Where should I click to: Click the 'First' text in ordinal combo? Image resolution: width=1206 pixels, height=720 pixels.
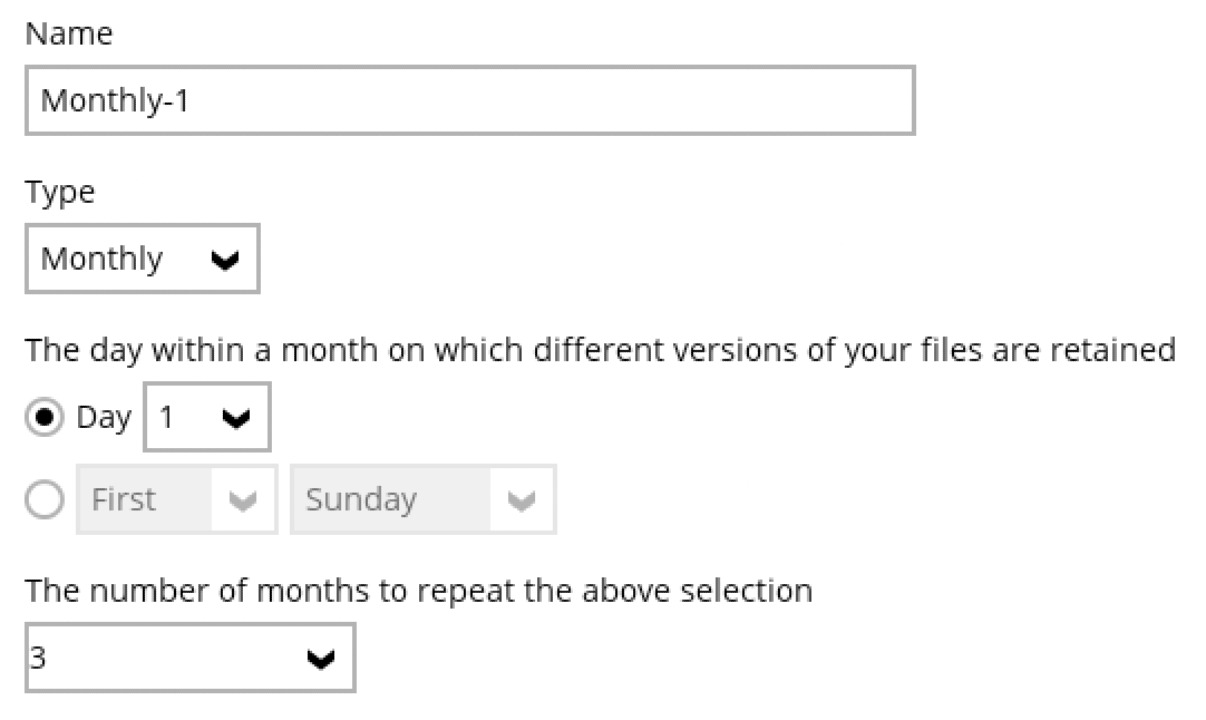[x=123, y=499]
